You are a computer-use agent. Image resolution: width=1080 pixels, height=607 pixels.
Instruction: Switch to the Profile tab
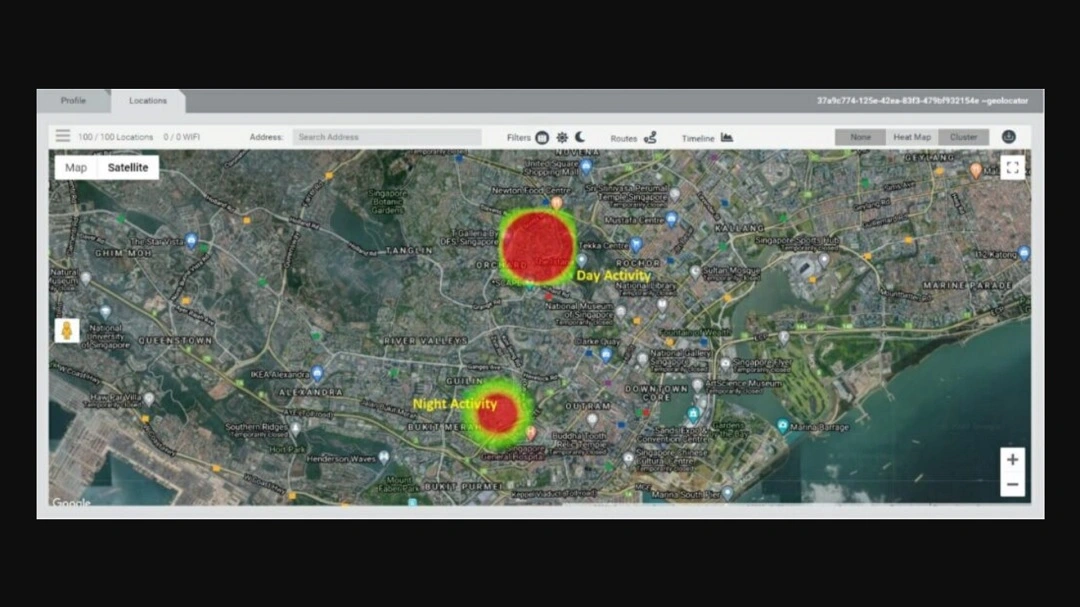[74, 100]
